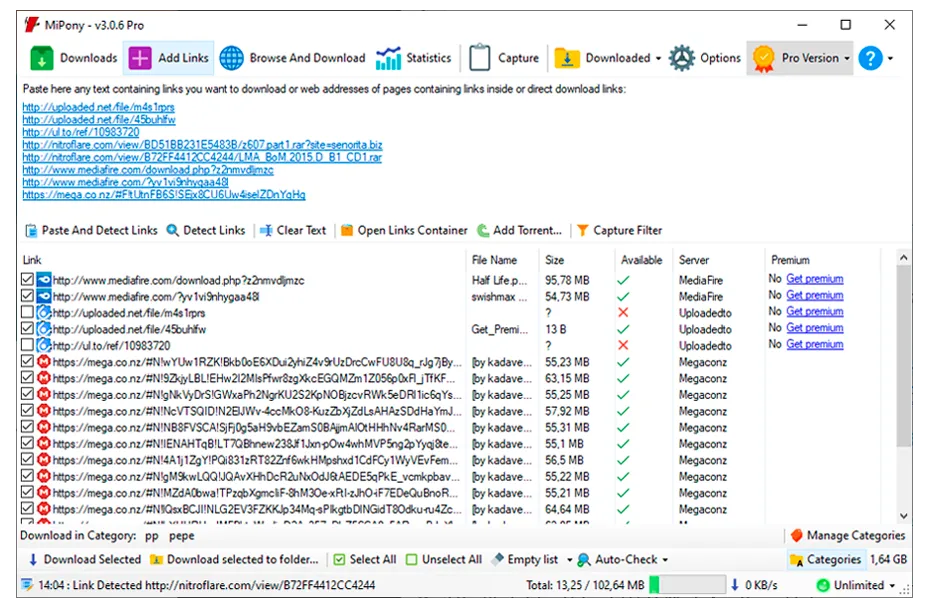Click the link list scroll down arrow
The image size is (932, 611).
903,516
